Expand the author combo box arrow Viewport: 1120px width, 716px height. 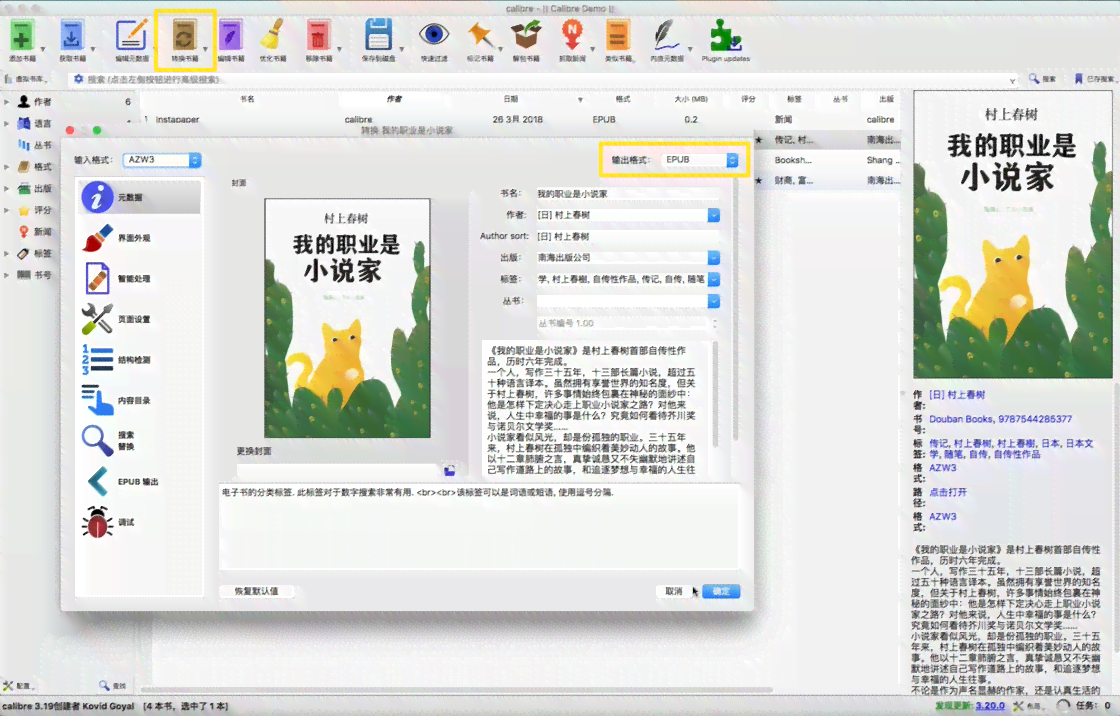coord(714,215)
